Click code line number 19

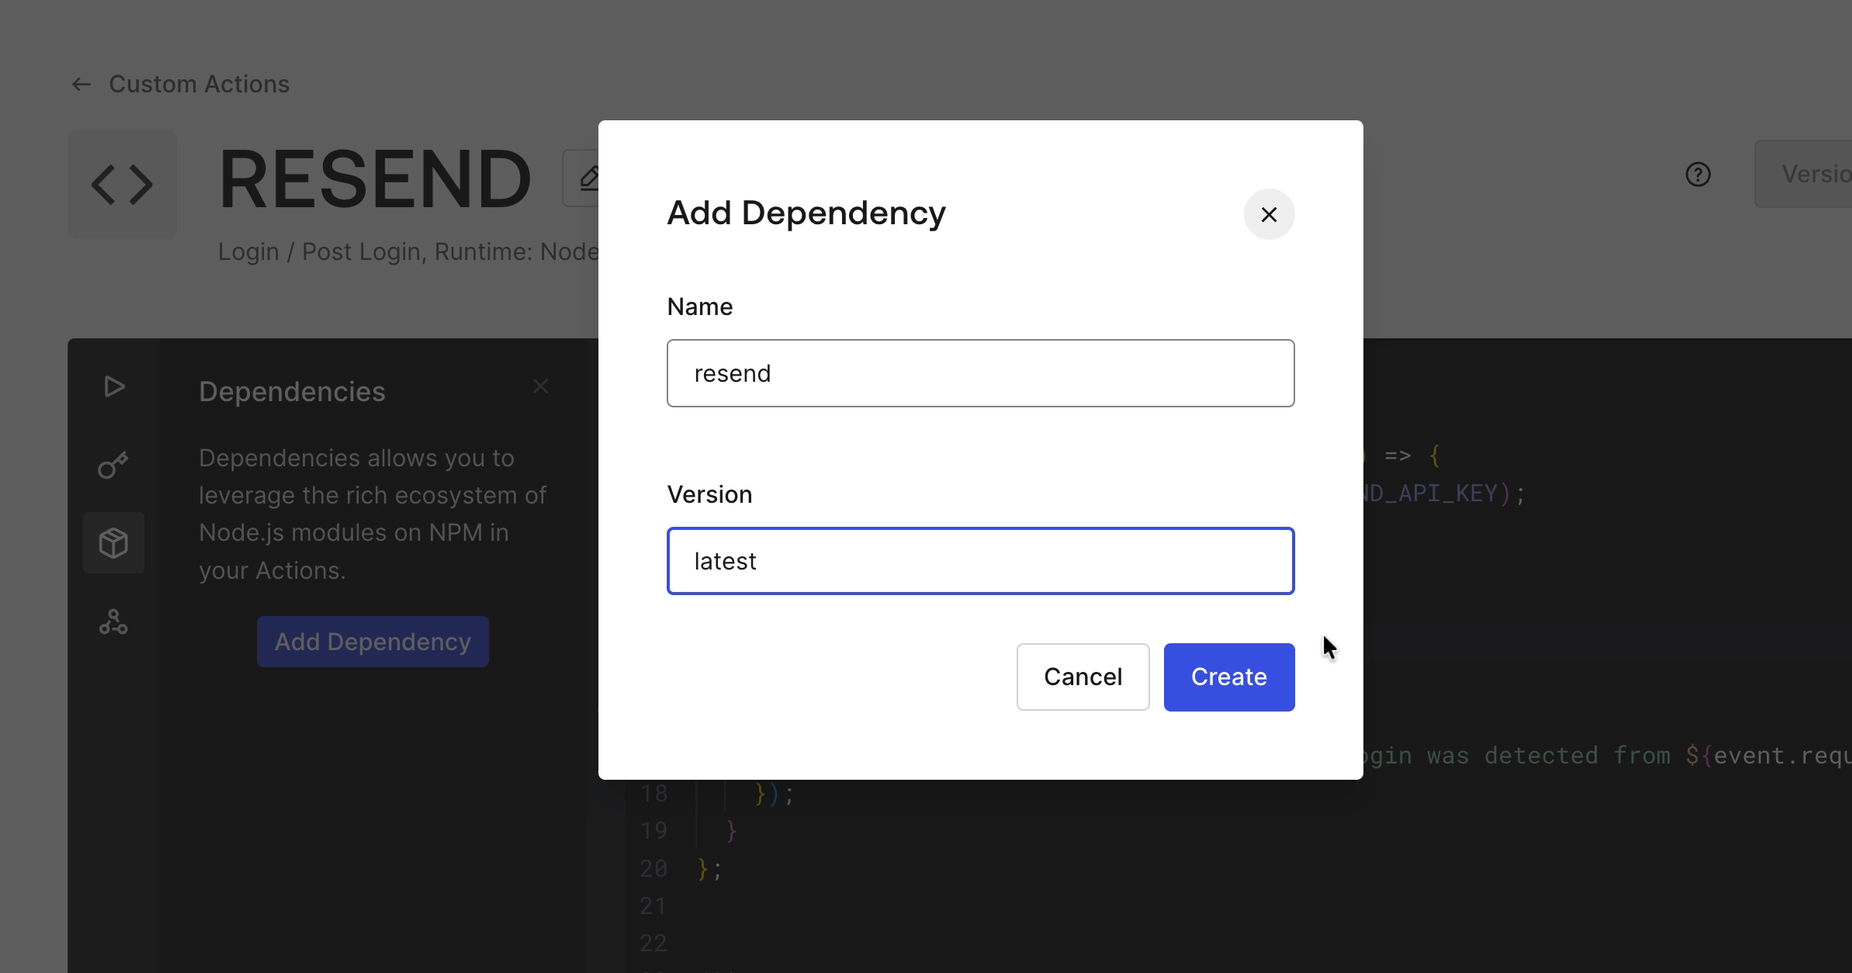(x=654, y=831)
